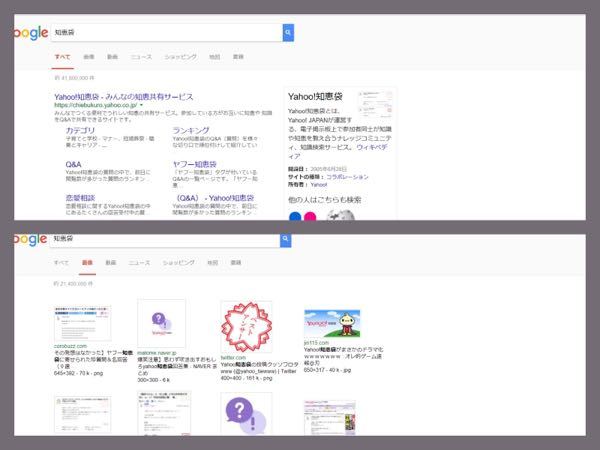
Task: Open the カテゴリ sitelink
Action: coord(81,131)
